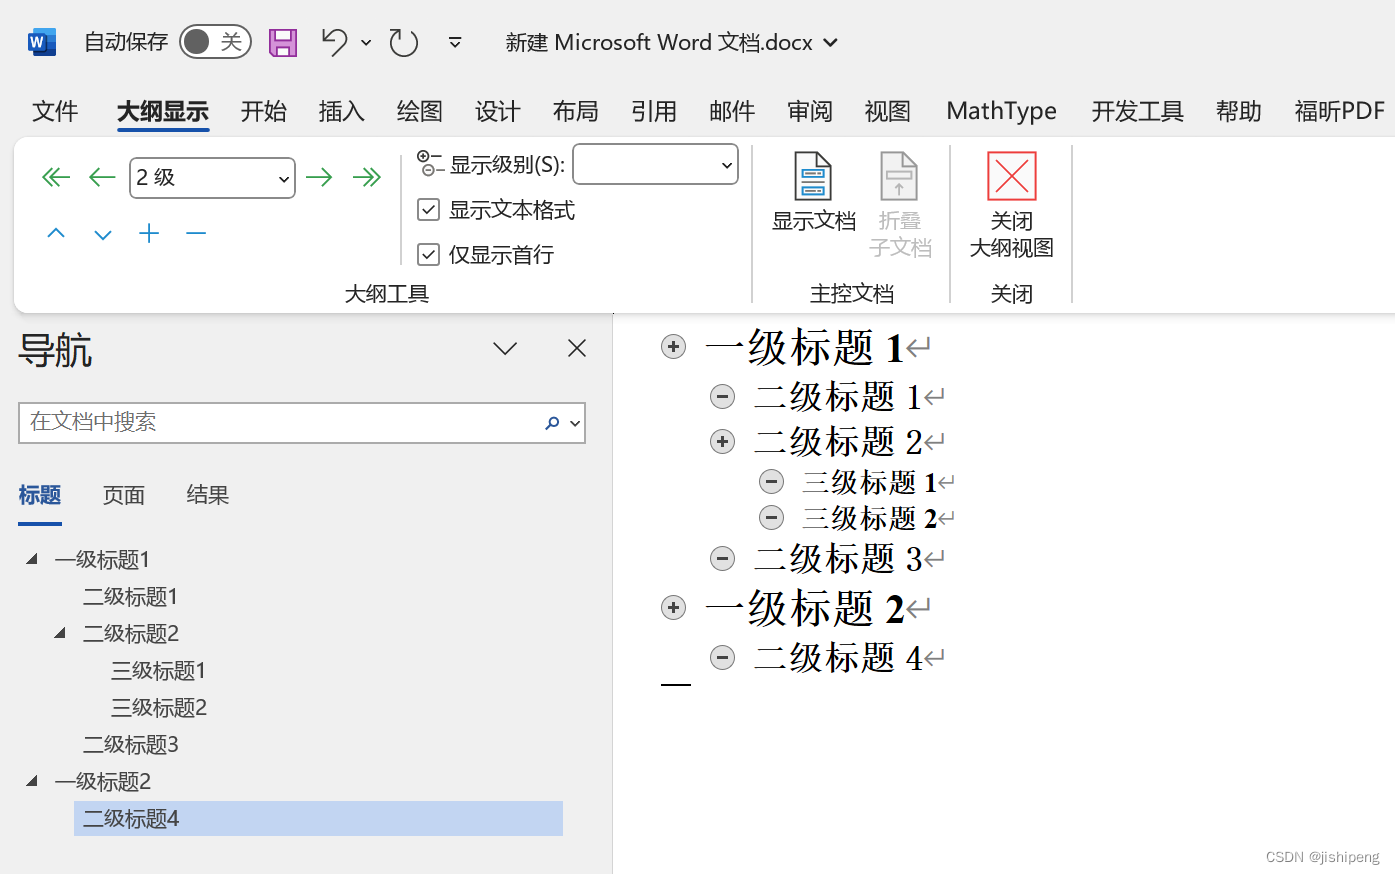Open the undo history dropdown arrow

point(366,42)
